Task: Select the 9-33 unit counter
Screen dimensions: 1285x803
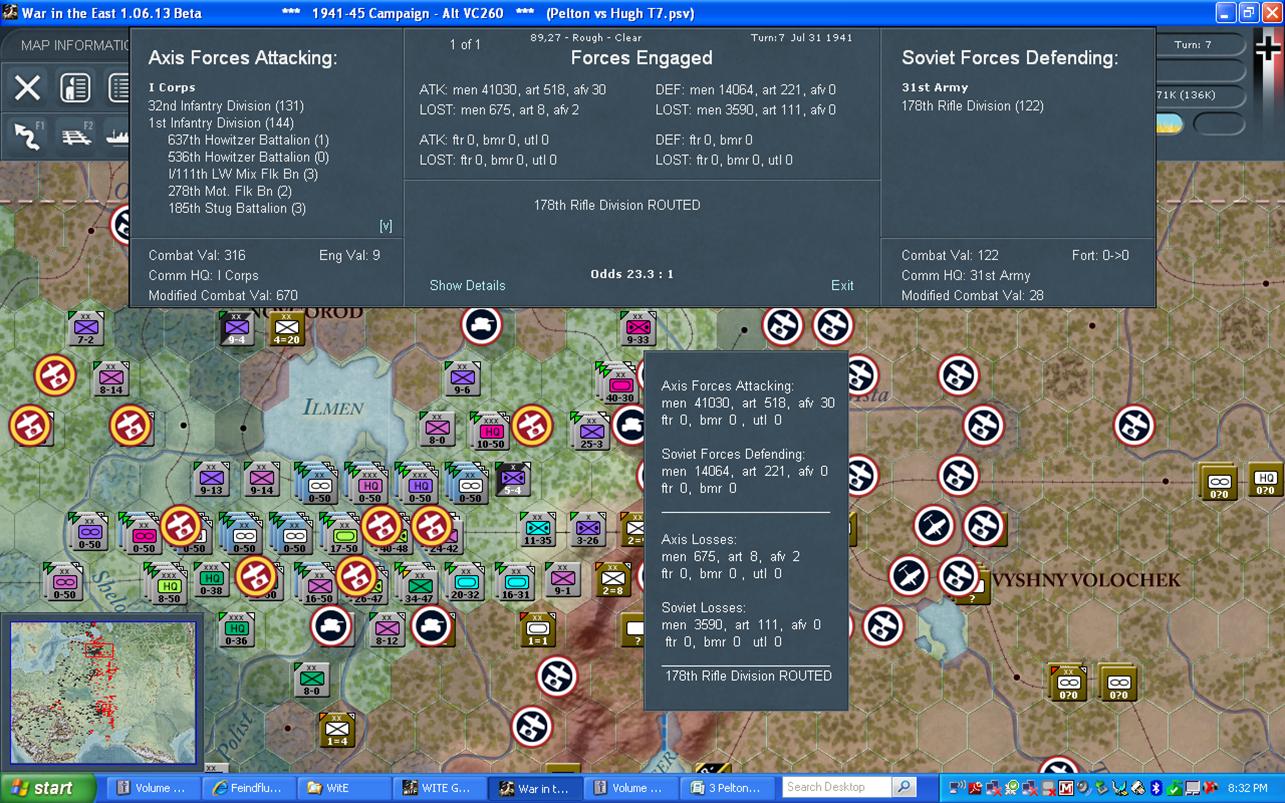Action: [x=637, y=328]
